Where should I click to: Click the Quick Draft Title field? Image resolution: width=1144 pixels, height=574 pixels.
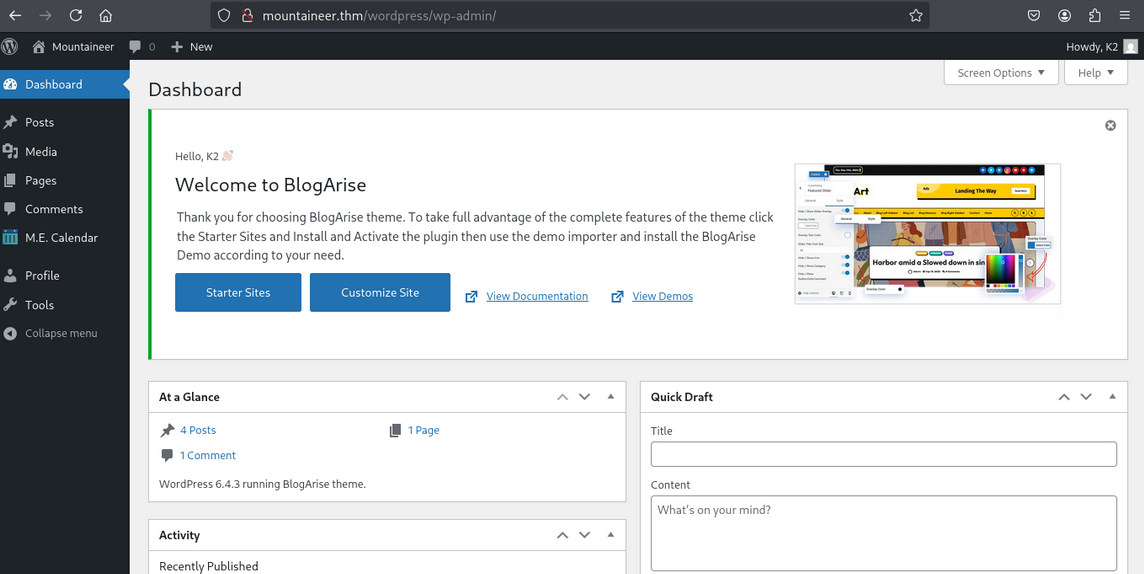point(883,454)
